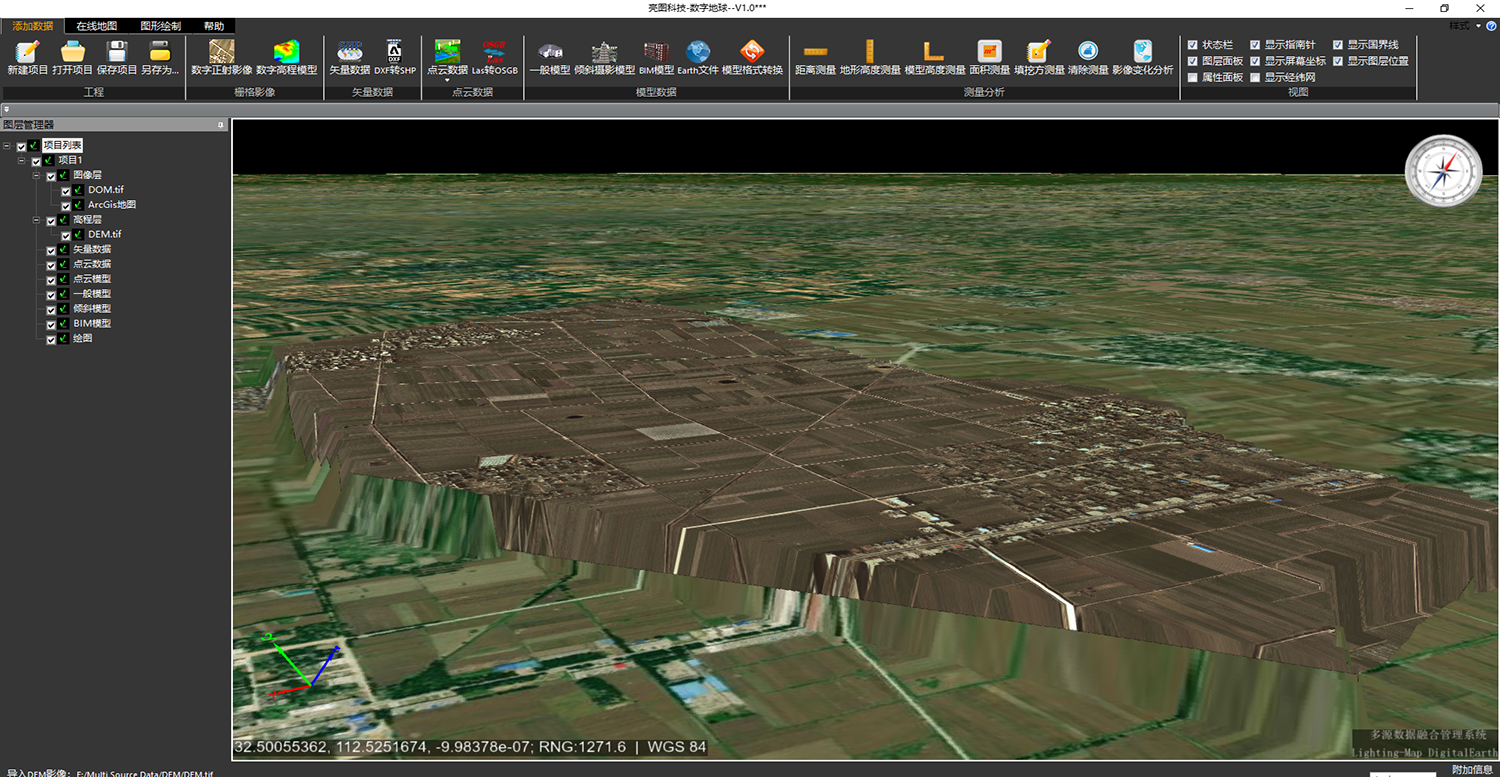Collapse the 图像层 tree node
The width and height of the screenshot is (1500, 777).
[36, 175]
